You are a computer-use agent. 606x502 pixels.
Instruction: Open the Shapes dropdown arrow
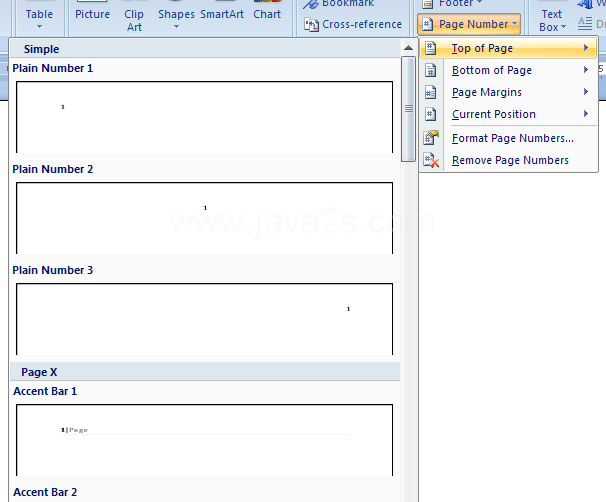click(176, 27)
